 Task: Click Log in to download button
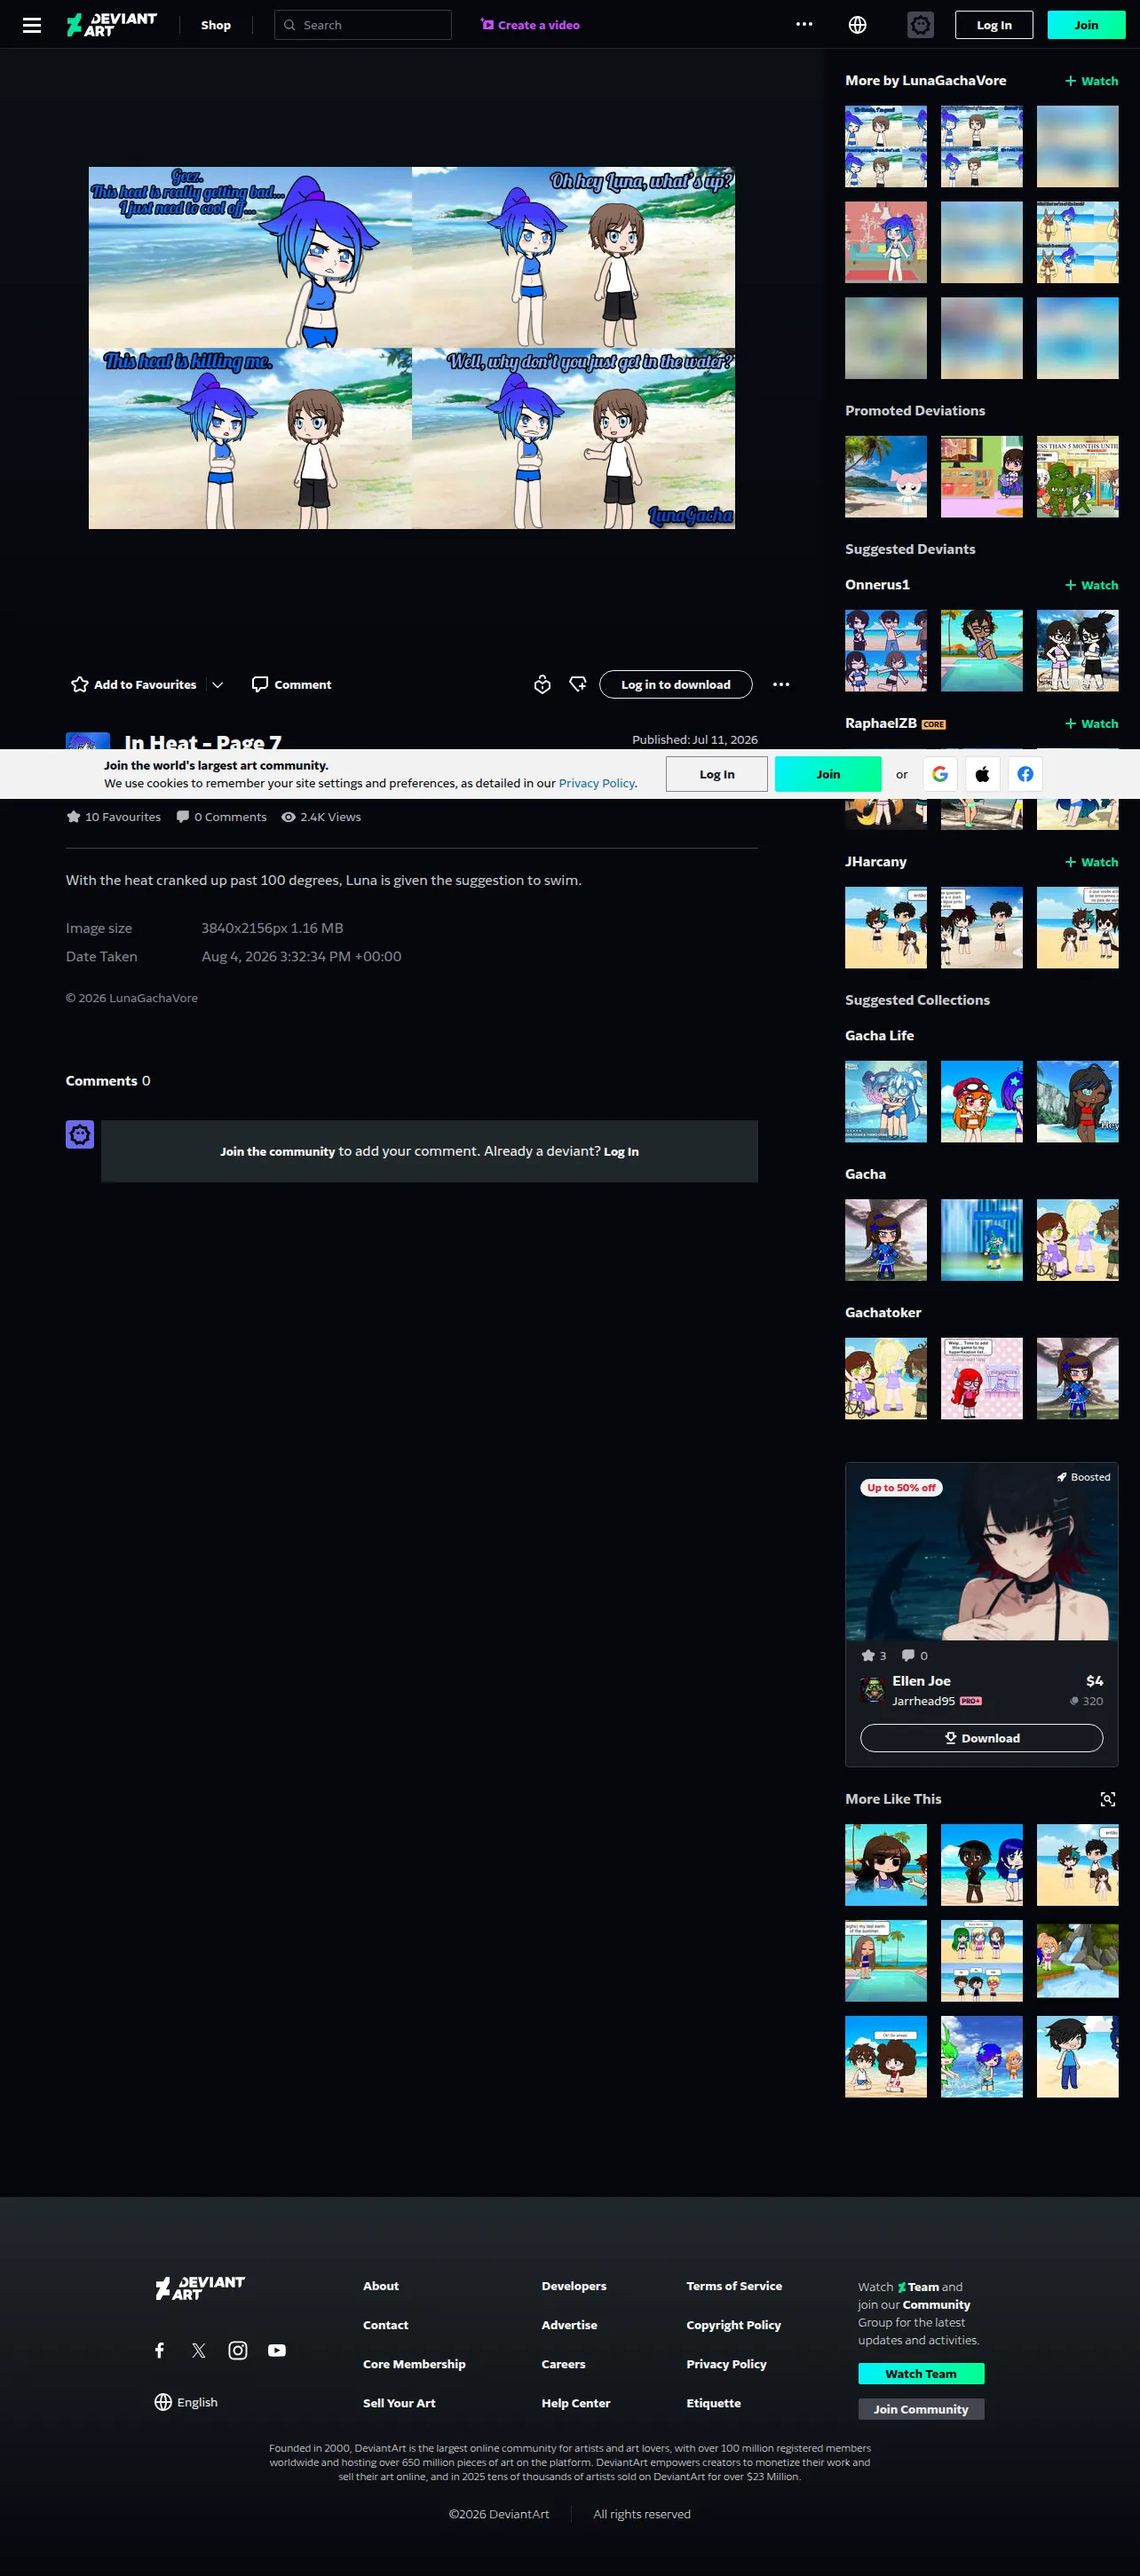(x=676, y=684)
